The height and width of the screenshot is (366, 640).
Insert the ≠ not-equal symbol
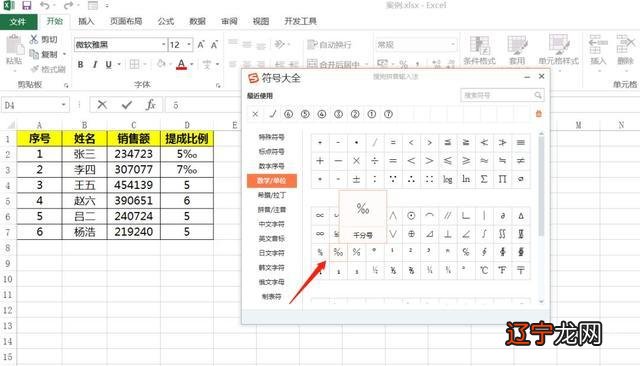click(520, 160)
